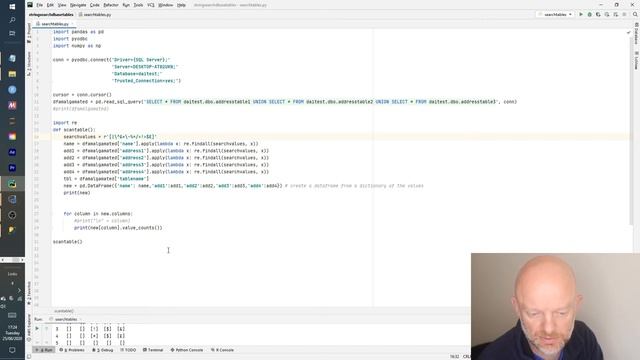The image size is (640, 360).
Task: Click the tool windows quick-access icon at bottom left
Action: pyautogui.click(x=29, y=356)
